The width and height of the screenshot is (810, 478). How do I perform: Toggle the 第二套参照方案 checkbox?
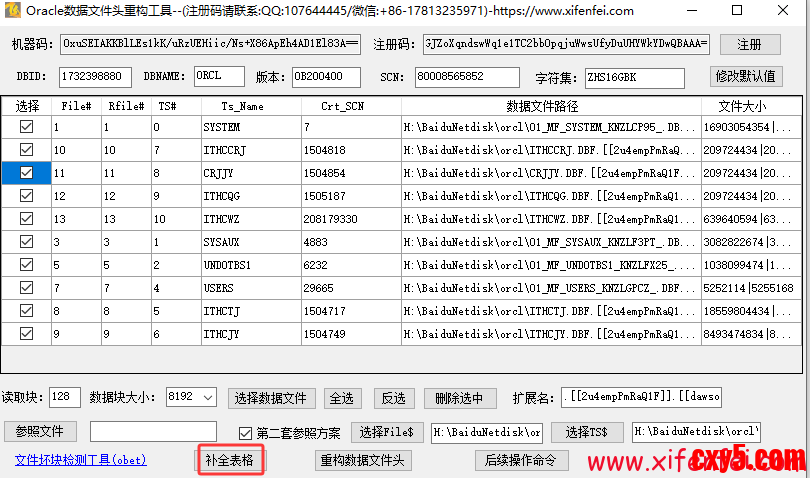[245, 433]
